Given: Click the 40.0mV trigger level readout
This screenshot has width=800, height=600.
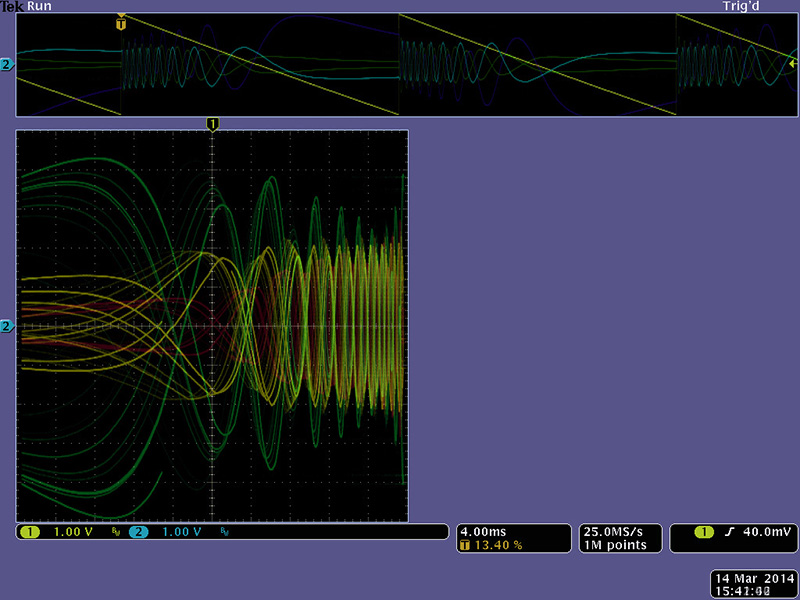Looking at the screenshot, I should [765, 532].
